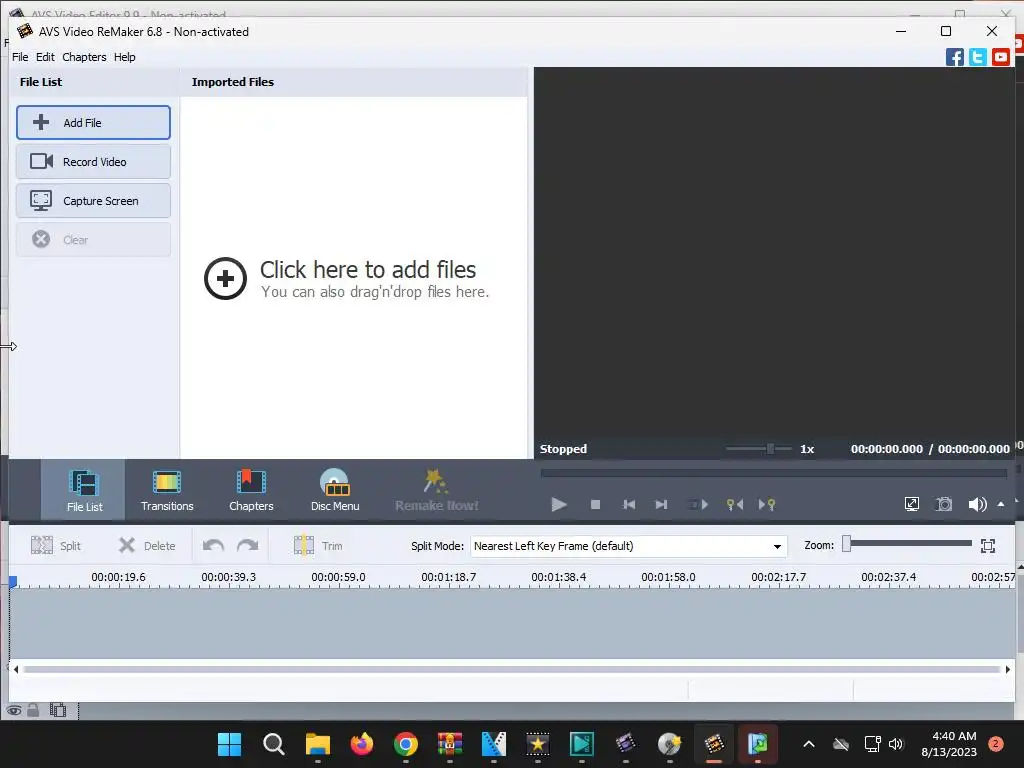This screenshot has height=768, width=1024.
Task: Open the Twitter page icon
Action: click(x=978, y=57)
